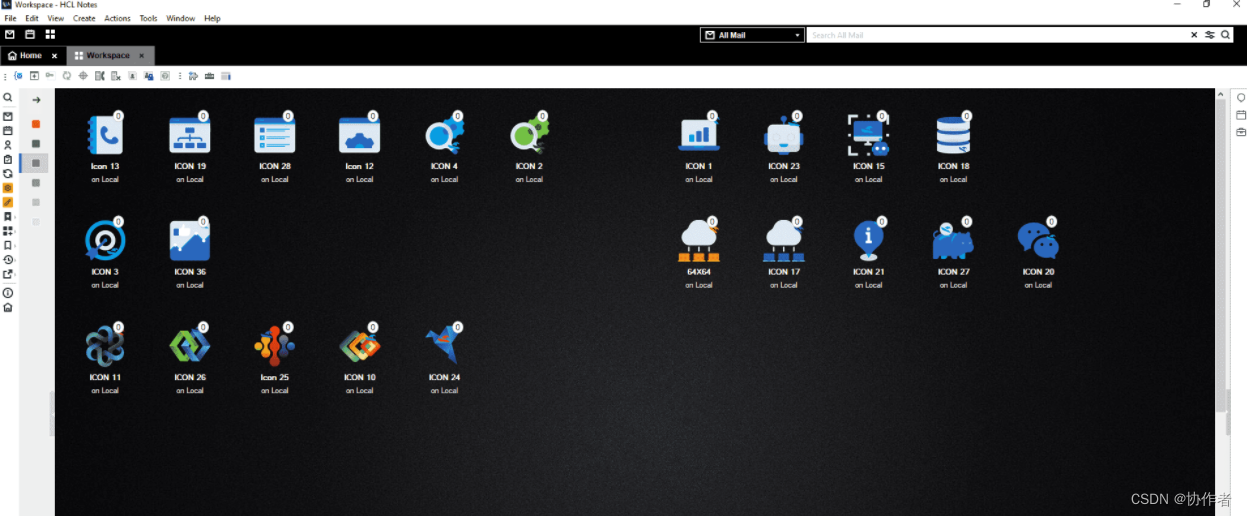Select the orange workspace page swatch
This screenshot has width=1247, height=516.
[36, 124]
